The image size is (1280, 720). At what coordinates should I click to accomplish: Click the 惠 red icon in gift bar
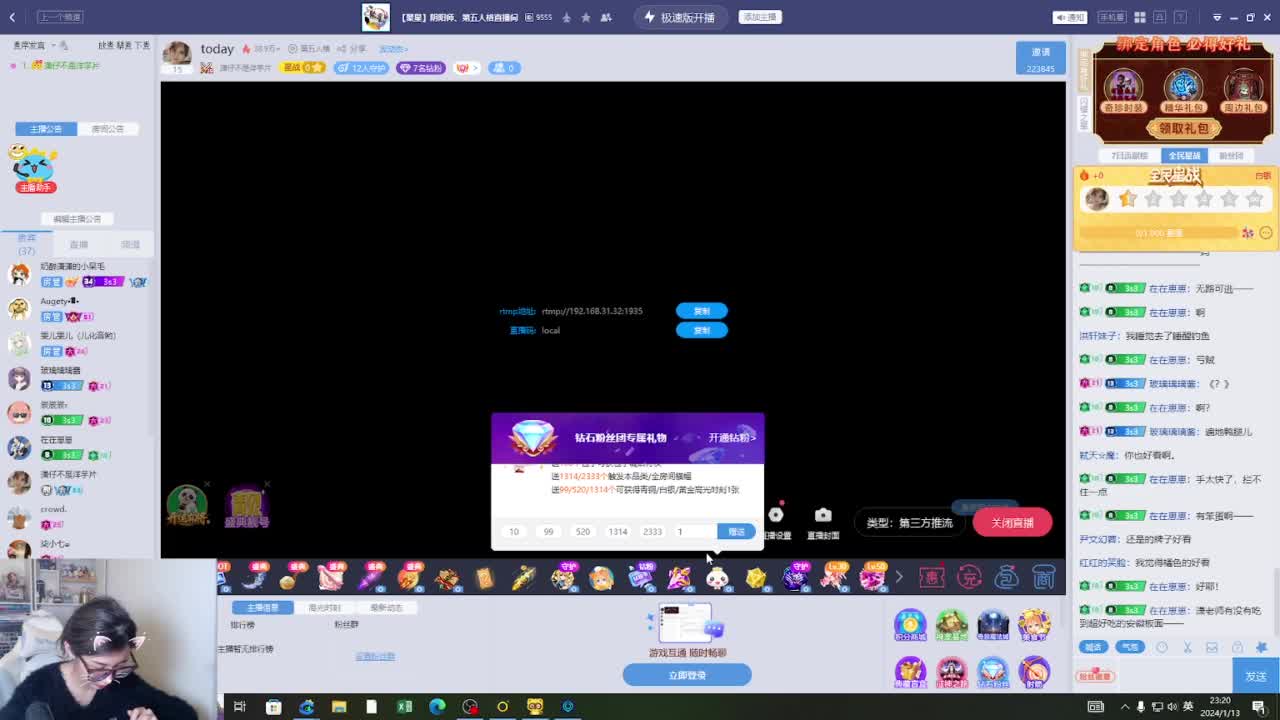click(931, 577)
